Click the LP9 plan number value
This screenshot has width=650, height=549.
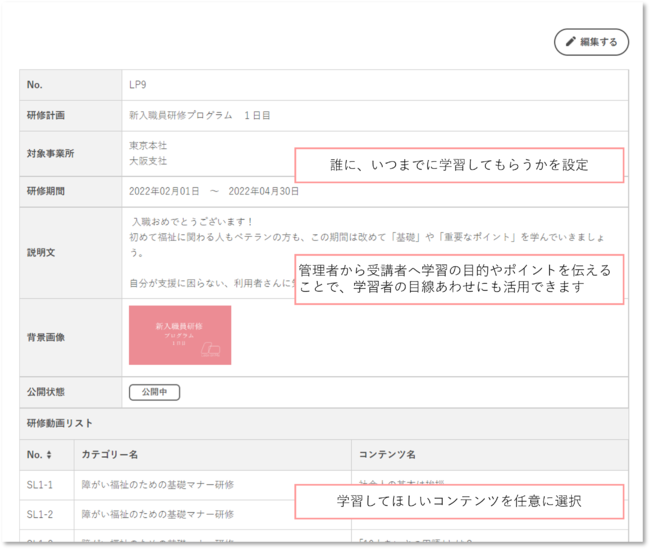tap(138, 85)
